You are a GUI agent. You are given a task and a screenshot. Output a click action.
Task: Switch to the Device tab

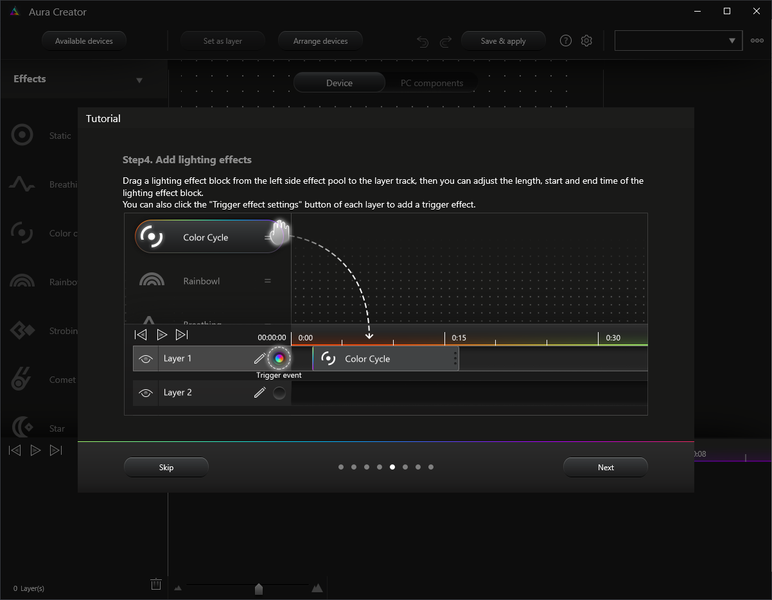339,83
